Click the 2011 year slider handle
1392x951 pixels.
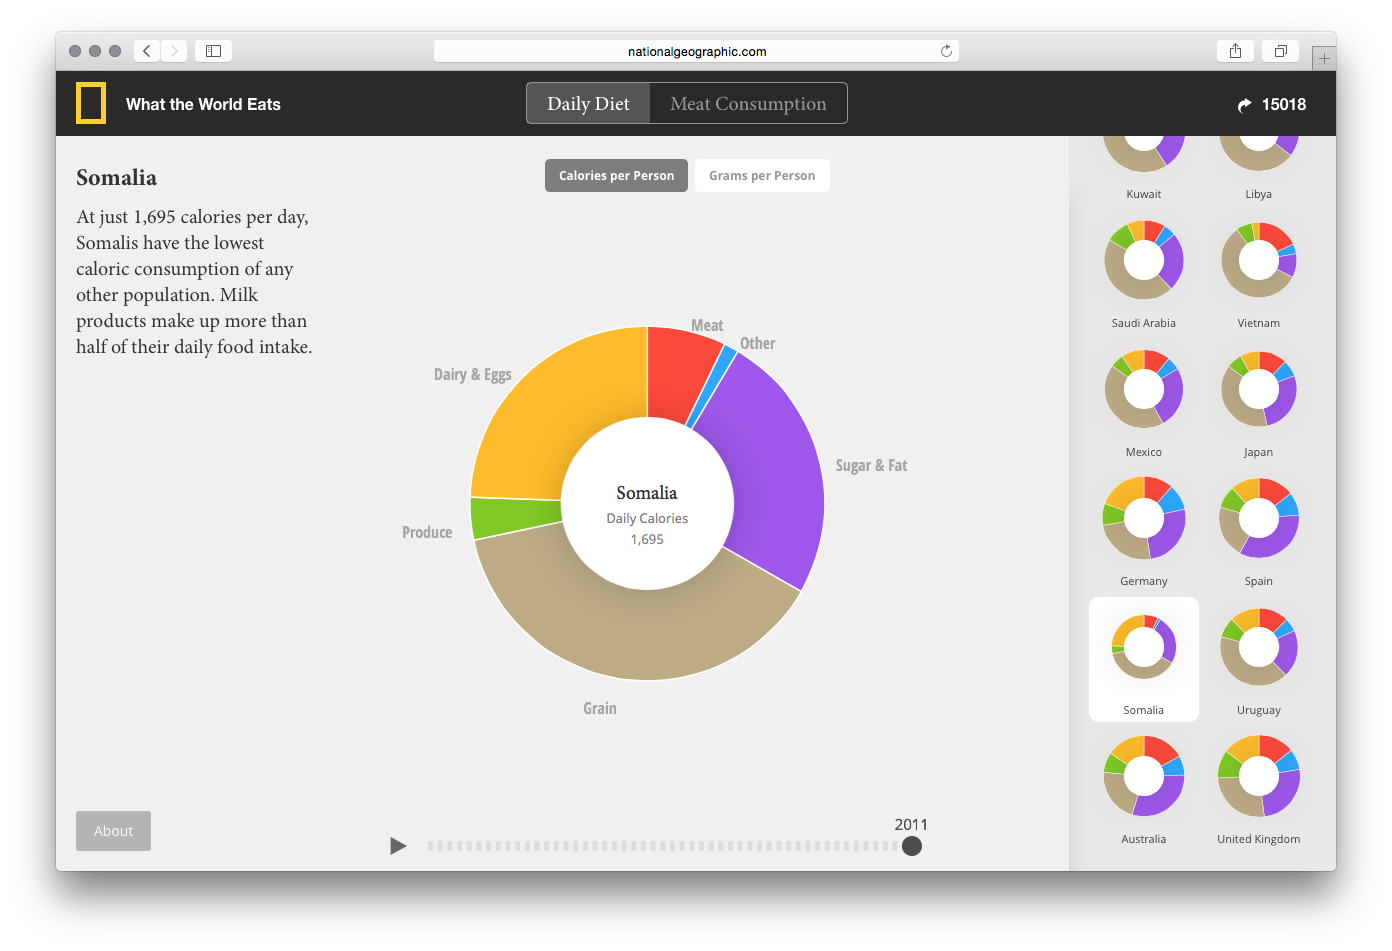(x=911, y=846)
